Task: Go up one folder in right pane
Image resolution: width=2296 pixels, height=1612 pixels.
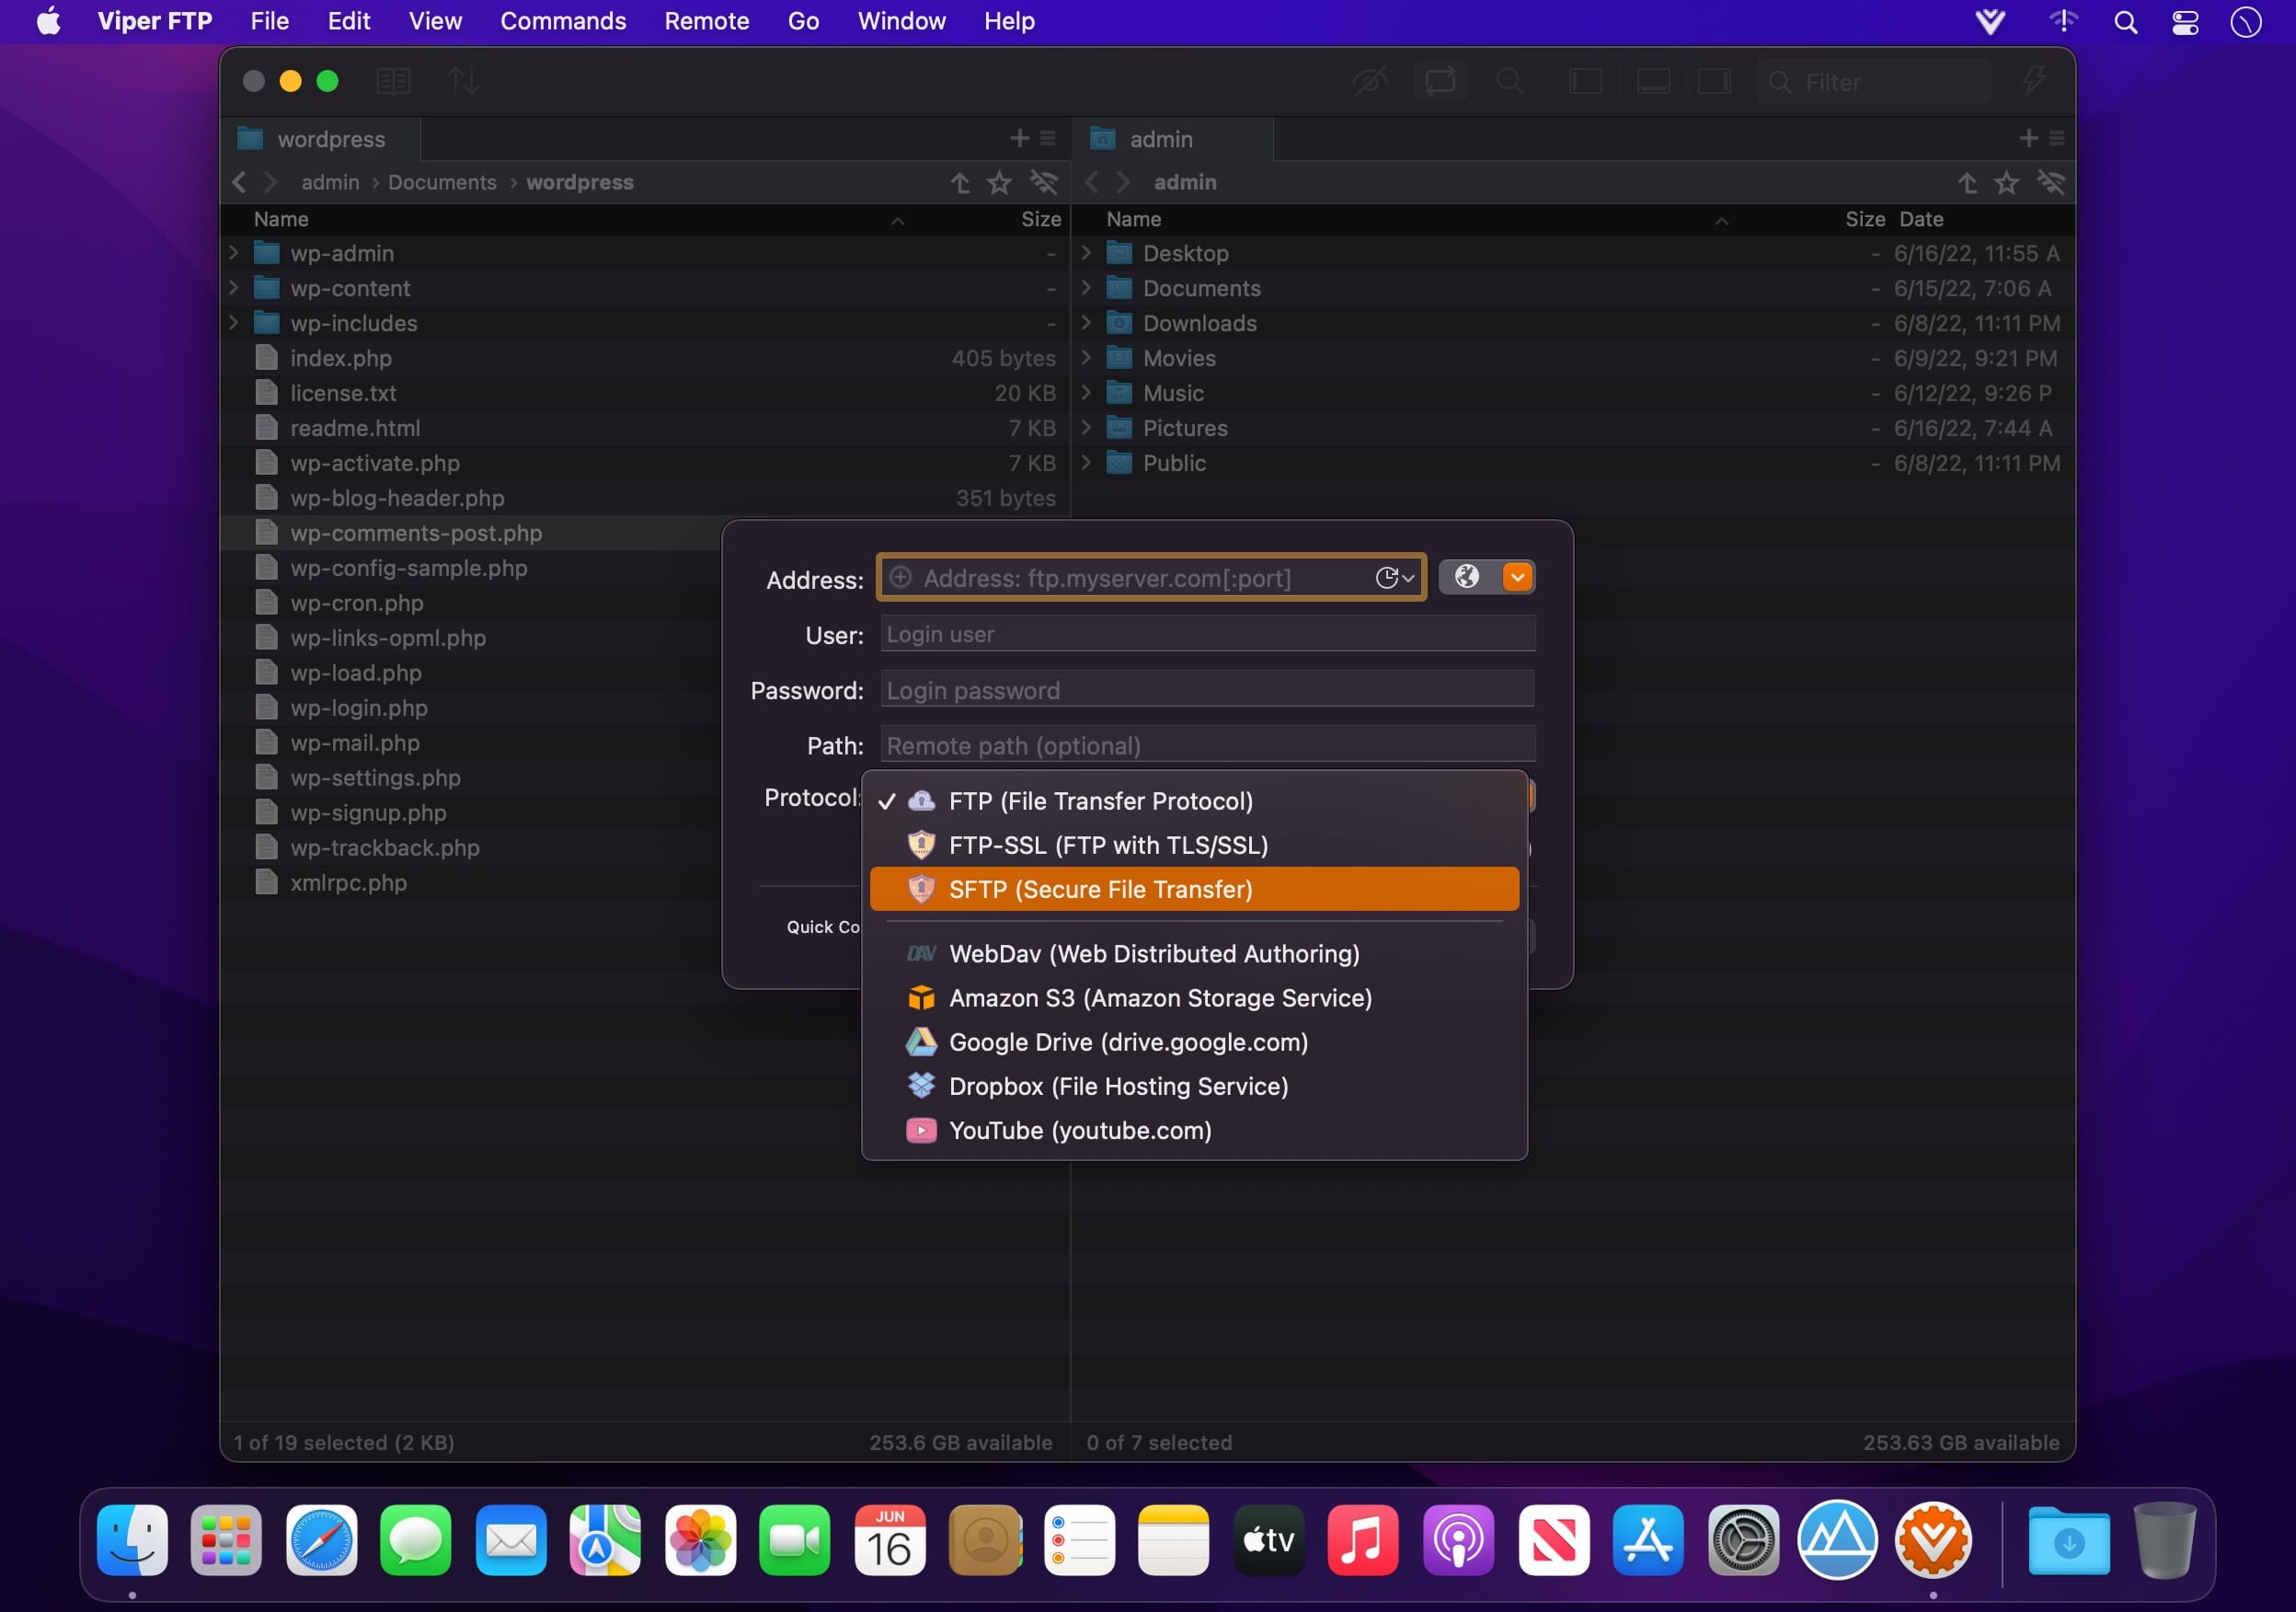Action: pos(1967,183)
